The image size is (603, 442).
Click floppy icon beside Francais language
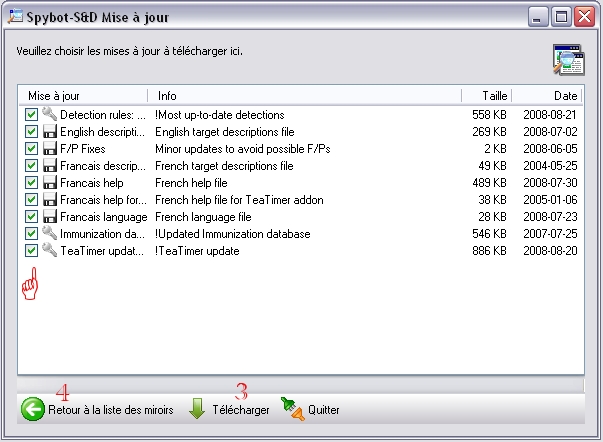(x=50, y=217)
